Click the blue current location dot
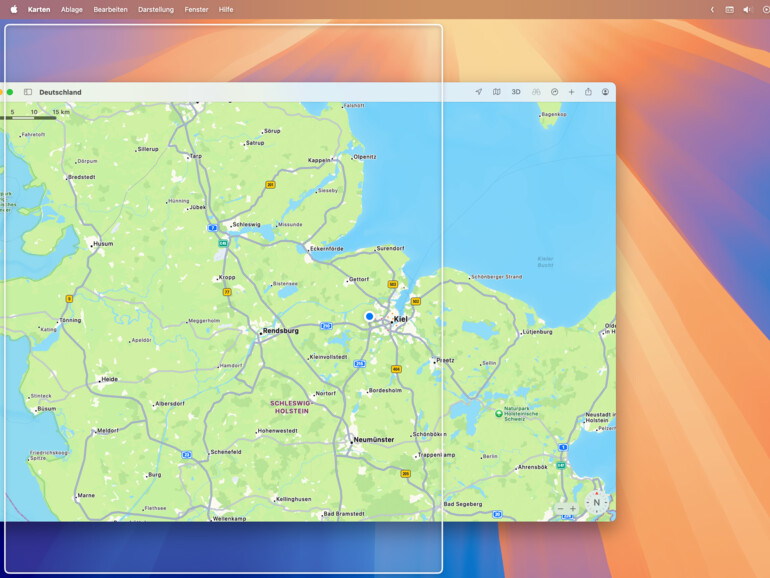 (369, 316)
